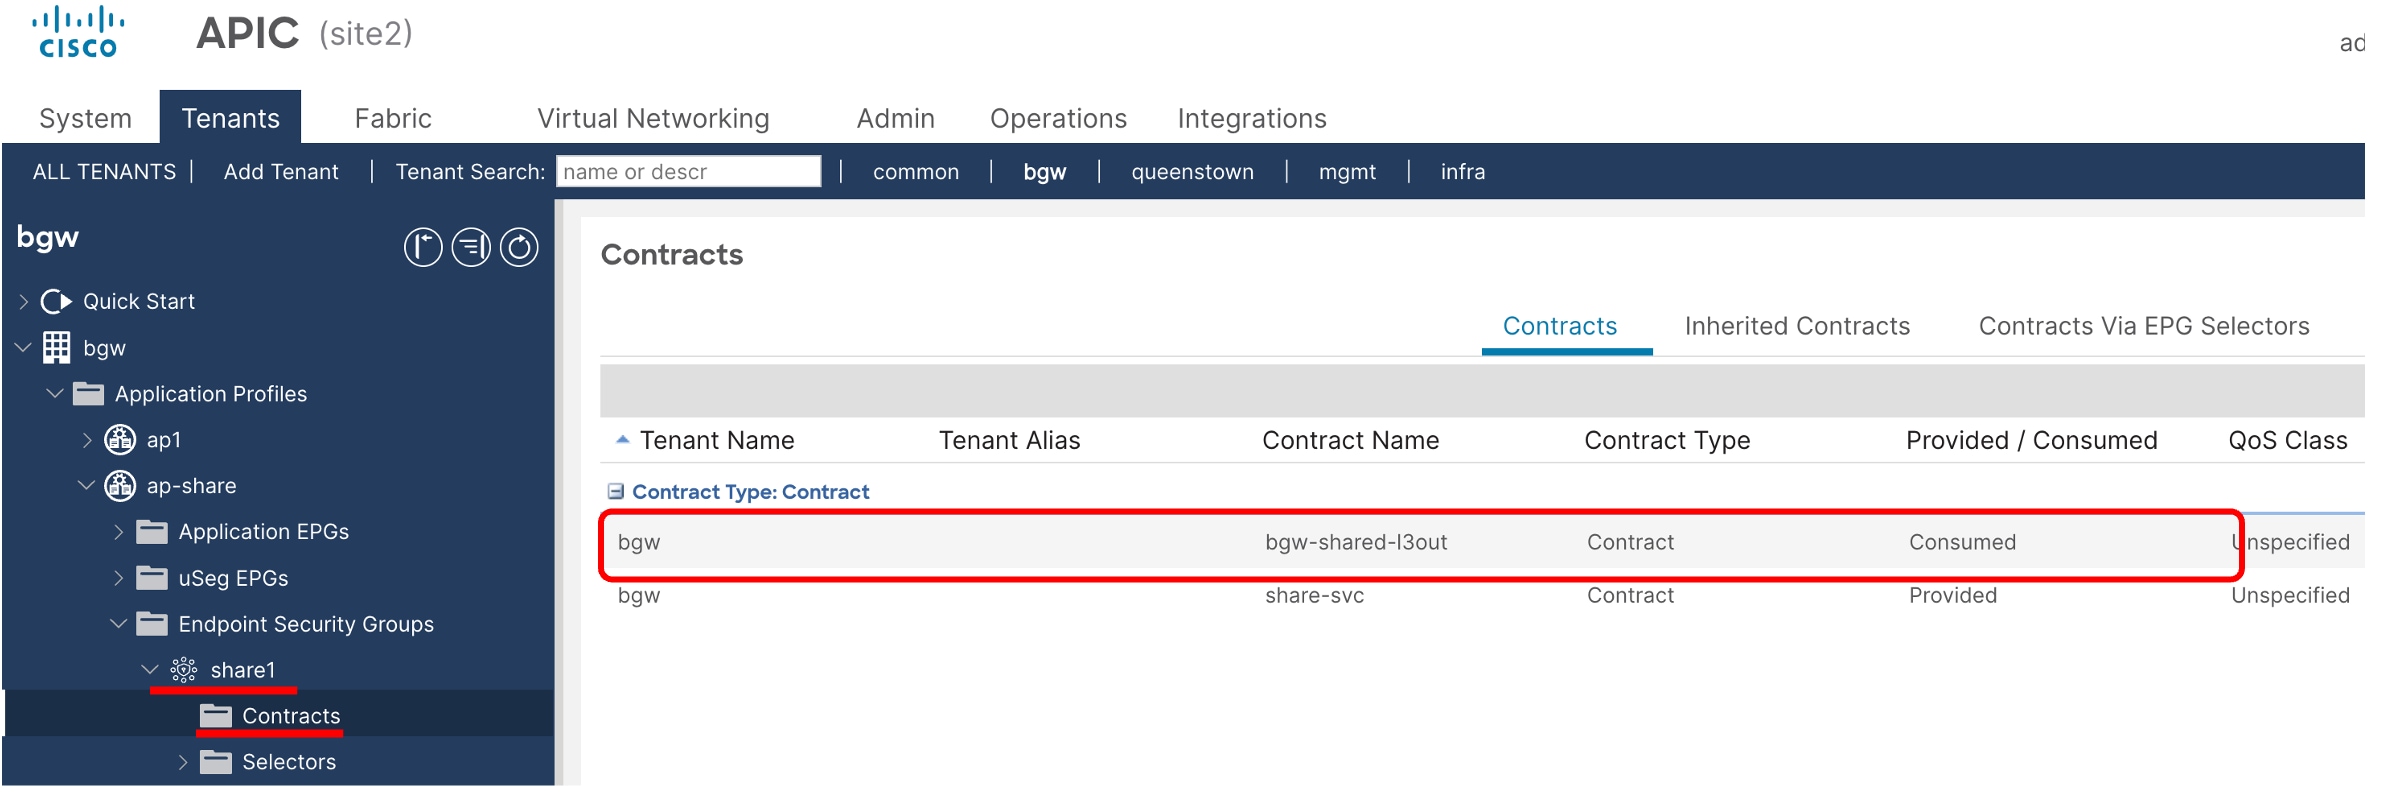The height and width of the screenshot is (792, 2388).
Task: Expand the ap1 node
Action: 87,439
